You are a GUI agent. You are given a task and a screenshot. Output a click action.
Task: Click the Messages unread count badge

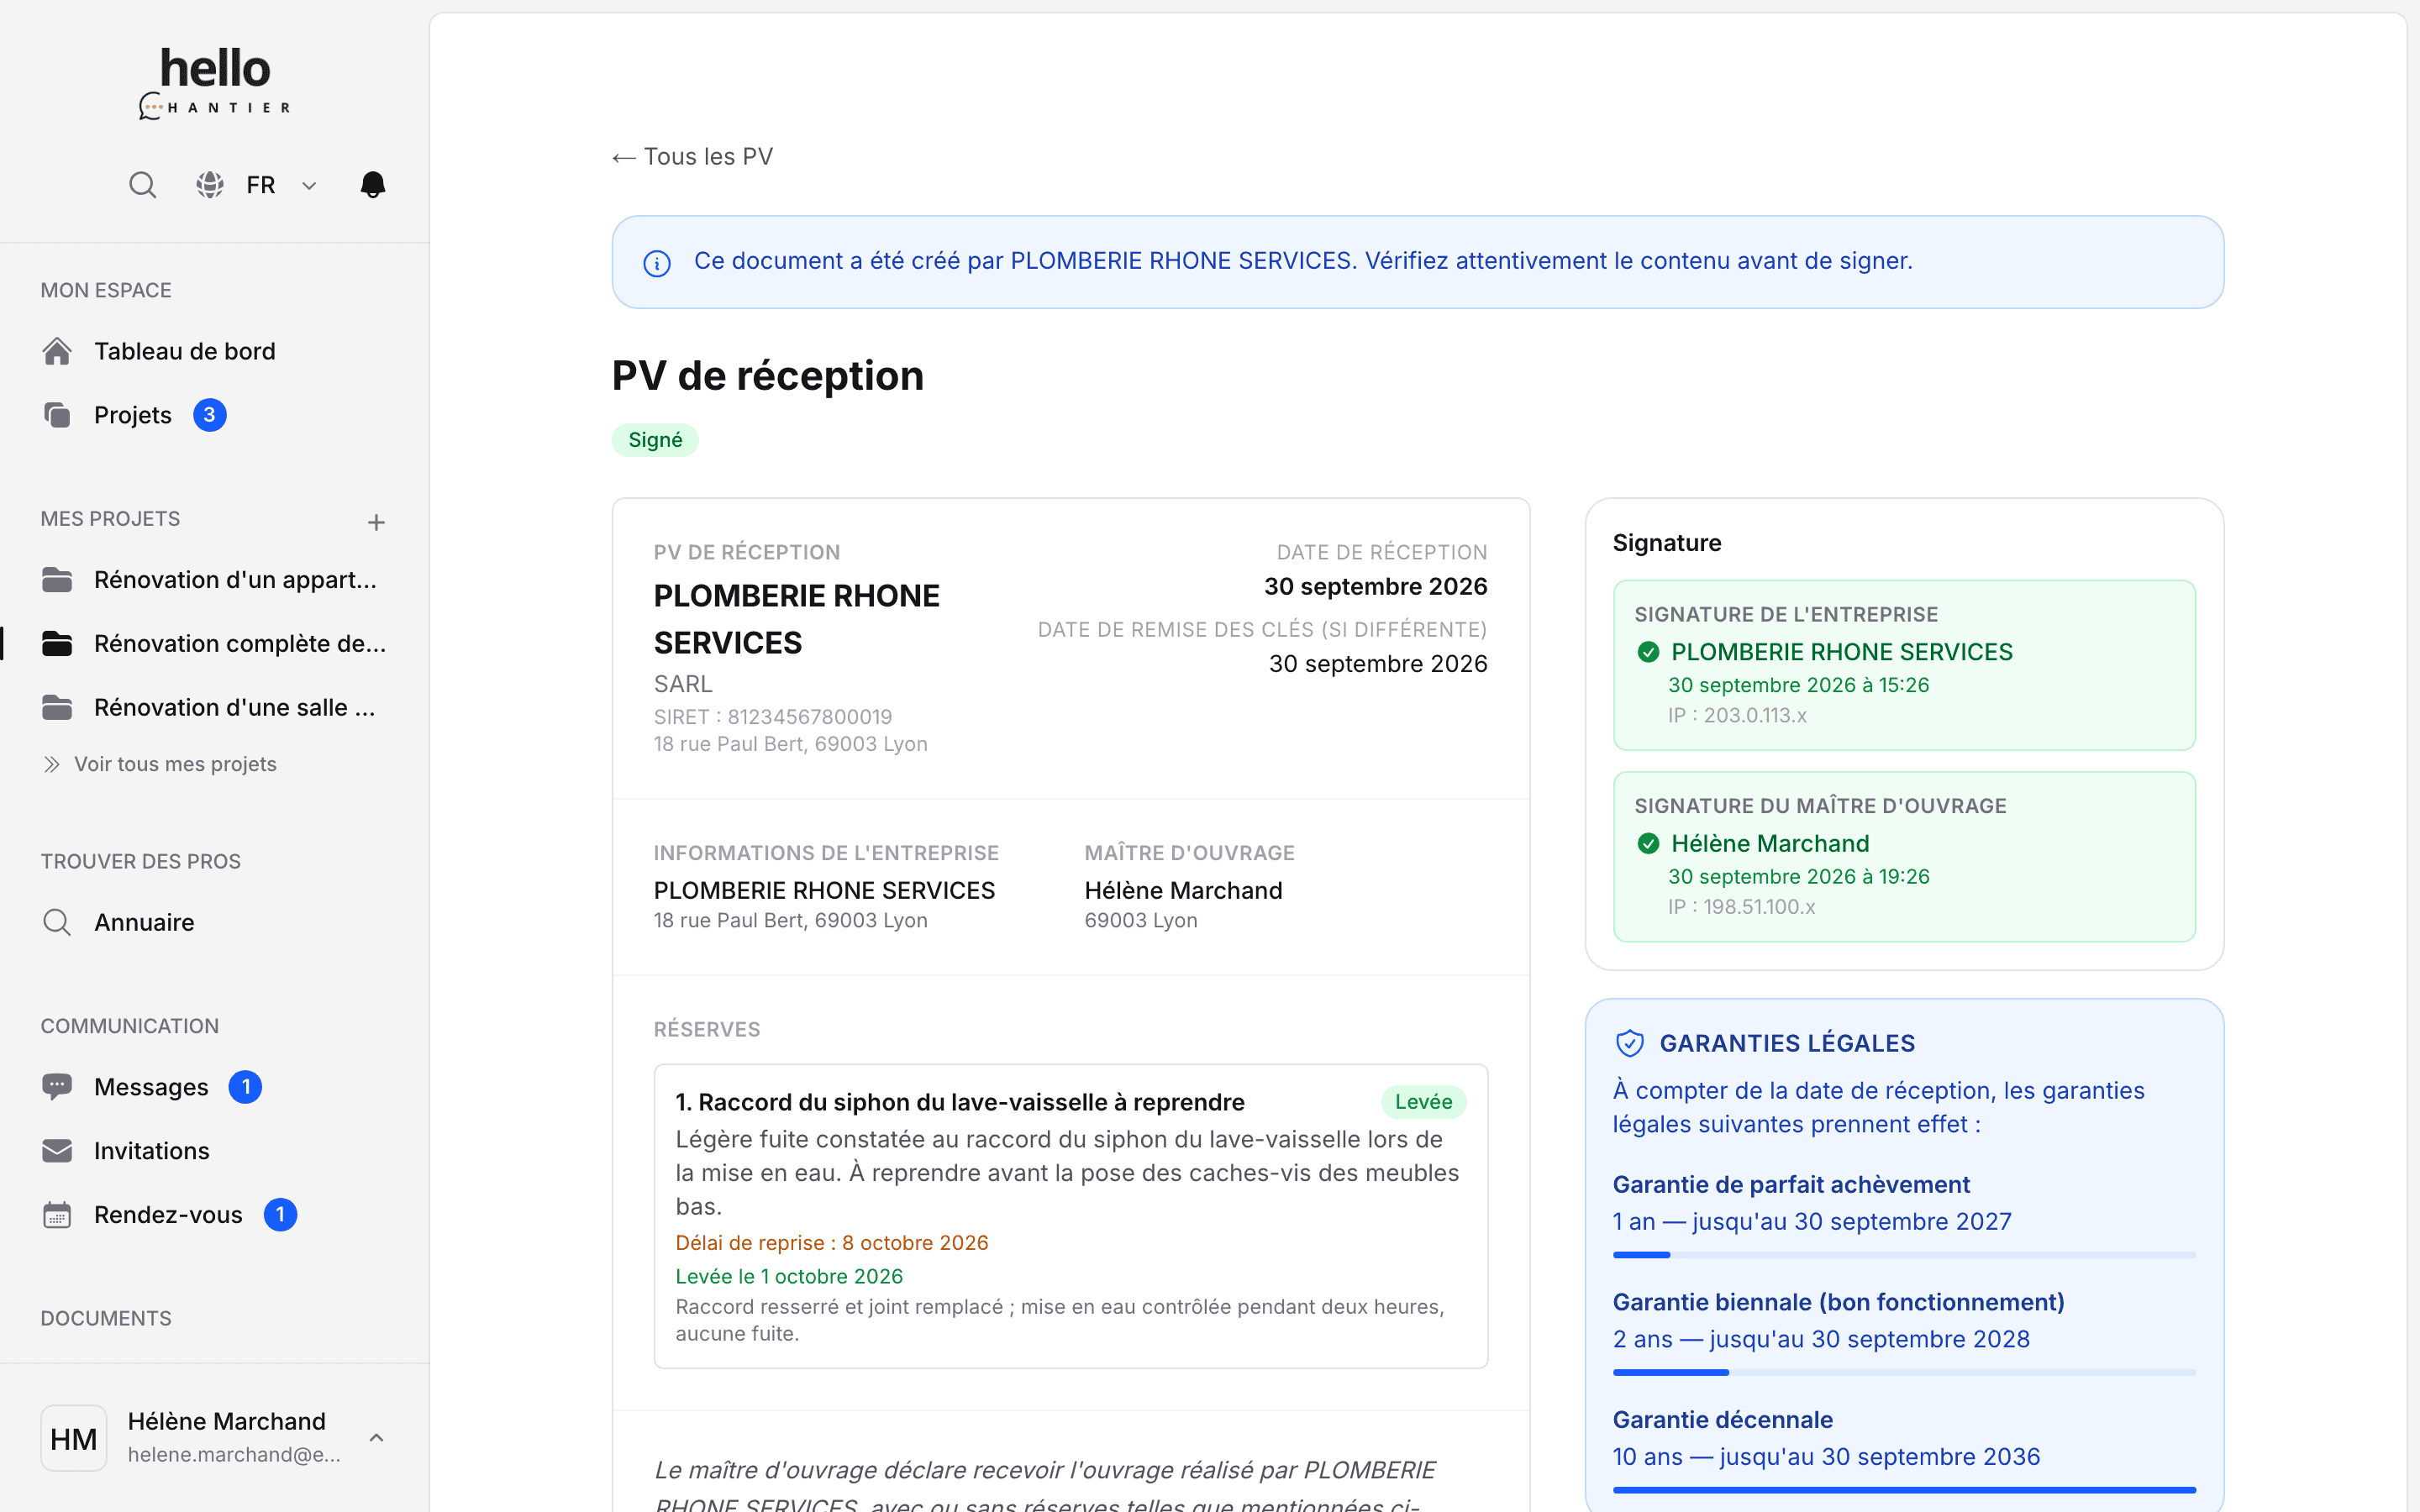coord(245,1087)
